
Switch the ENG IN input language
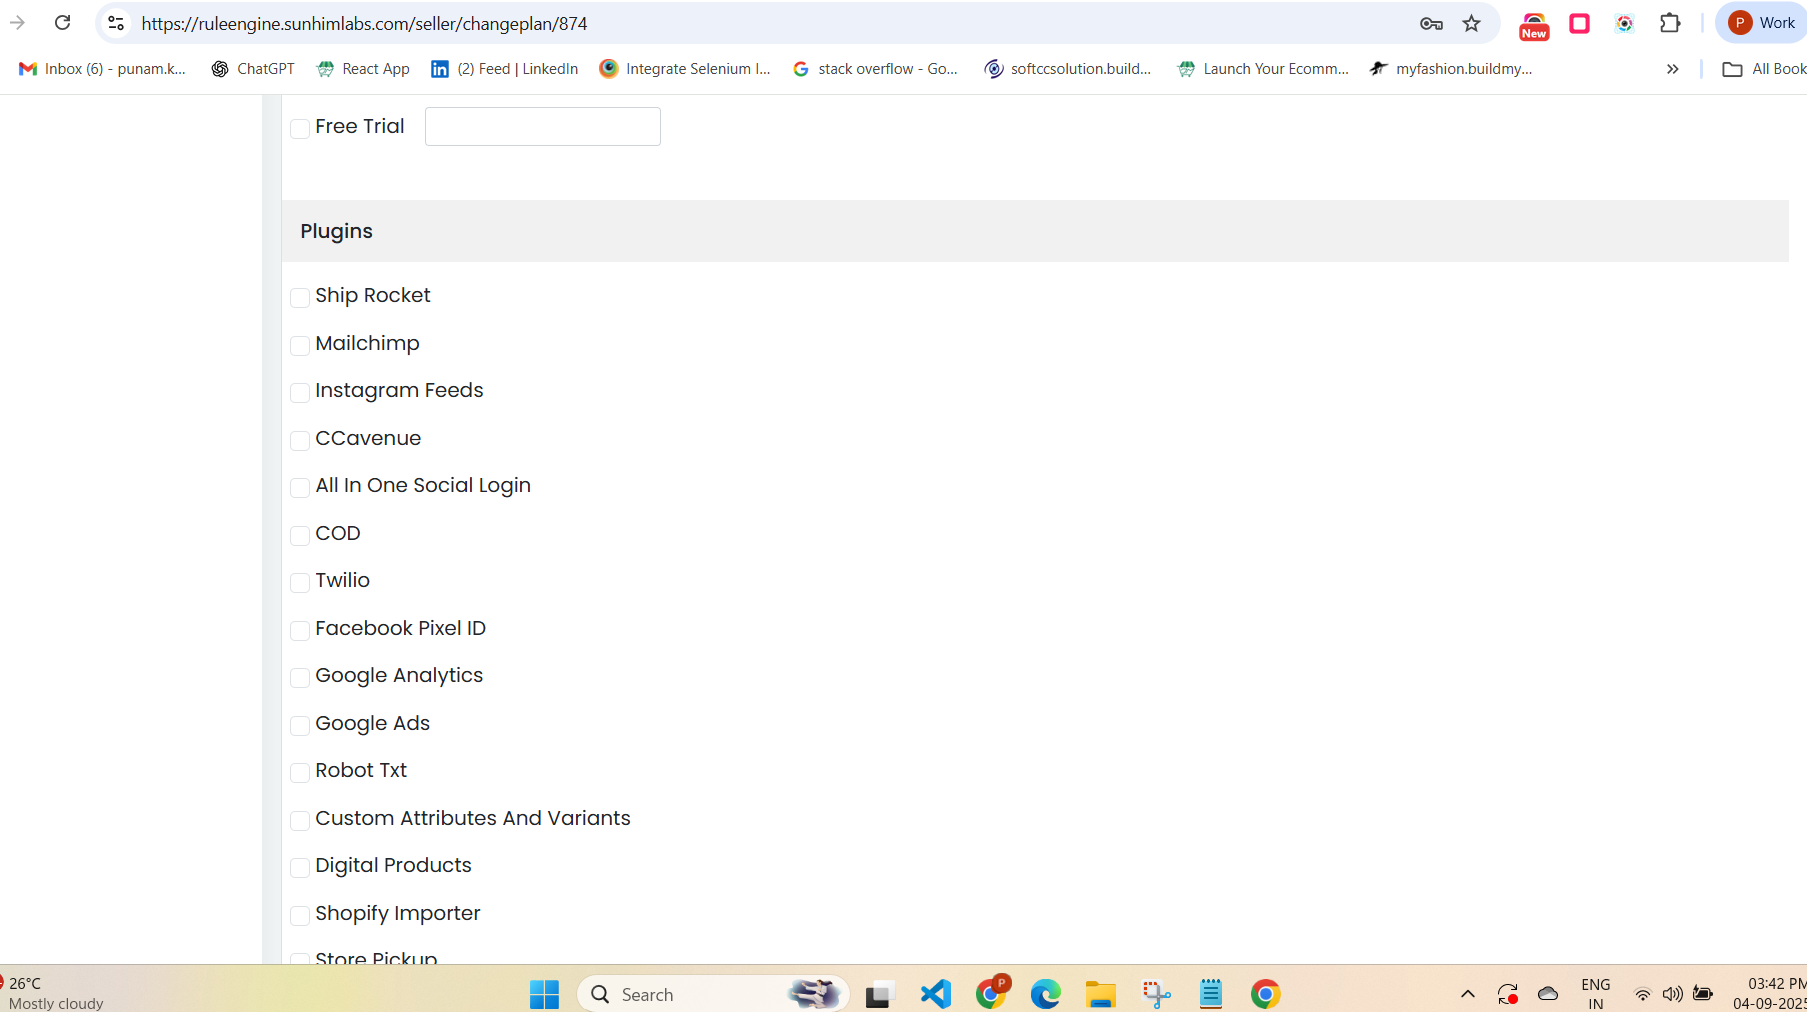point(1596,994)
